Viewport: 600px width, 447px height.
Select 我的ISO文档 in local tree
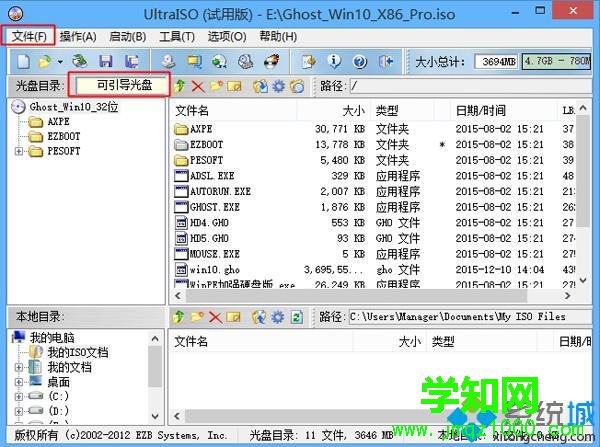click(78, 352)
